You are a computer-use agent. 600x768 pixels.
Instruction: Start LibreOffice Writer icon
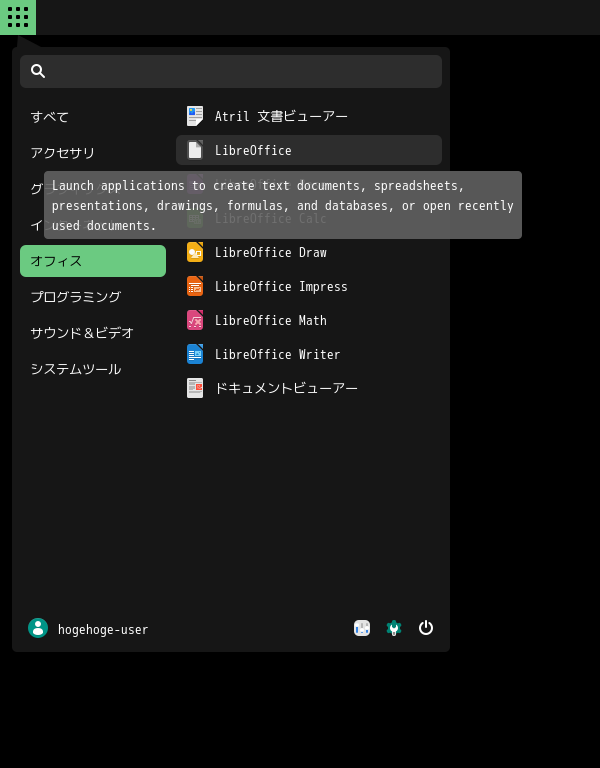click(x=195, y=354)
